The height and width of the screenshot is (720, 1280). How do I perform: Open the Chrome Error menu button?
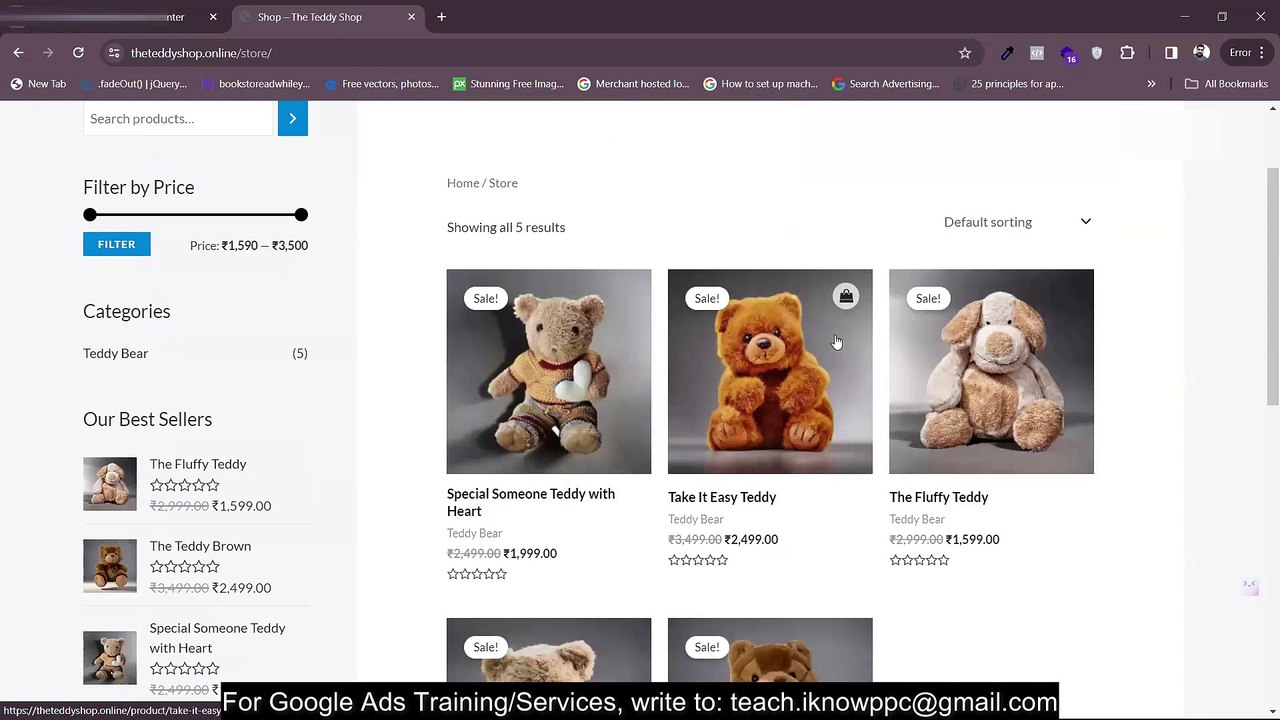click(x=1248, y=53)
